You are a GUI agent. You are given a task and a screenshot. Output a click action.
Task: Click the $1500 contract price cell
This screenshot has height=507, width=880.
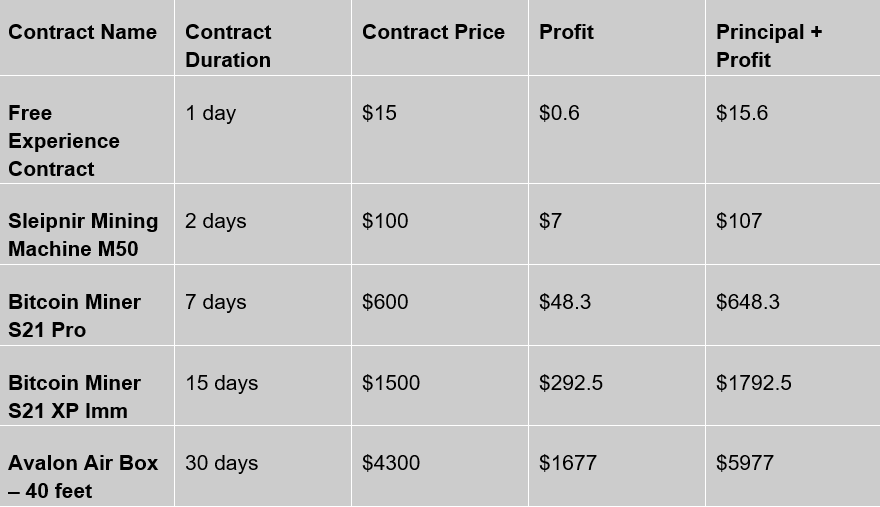(391, 383)
